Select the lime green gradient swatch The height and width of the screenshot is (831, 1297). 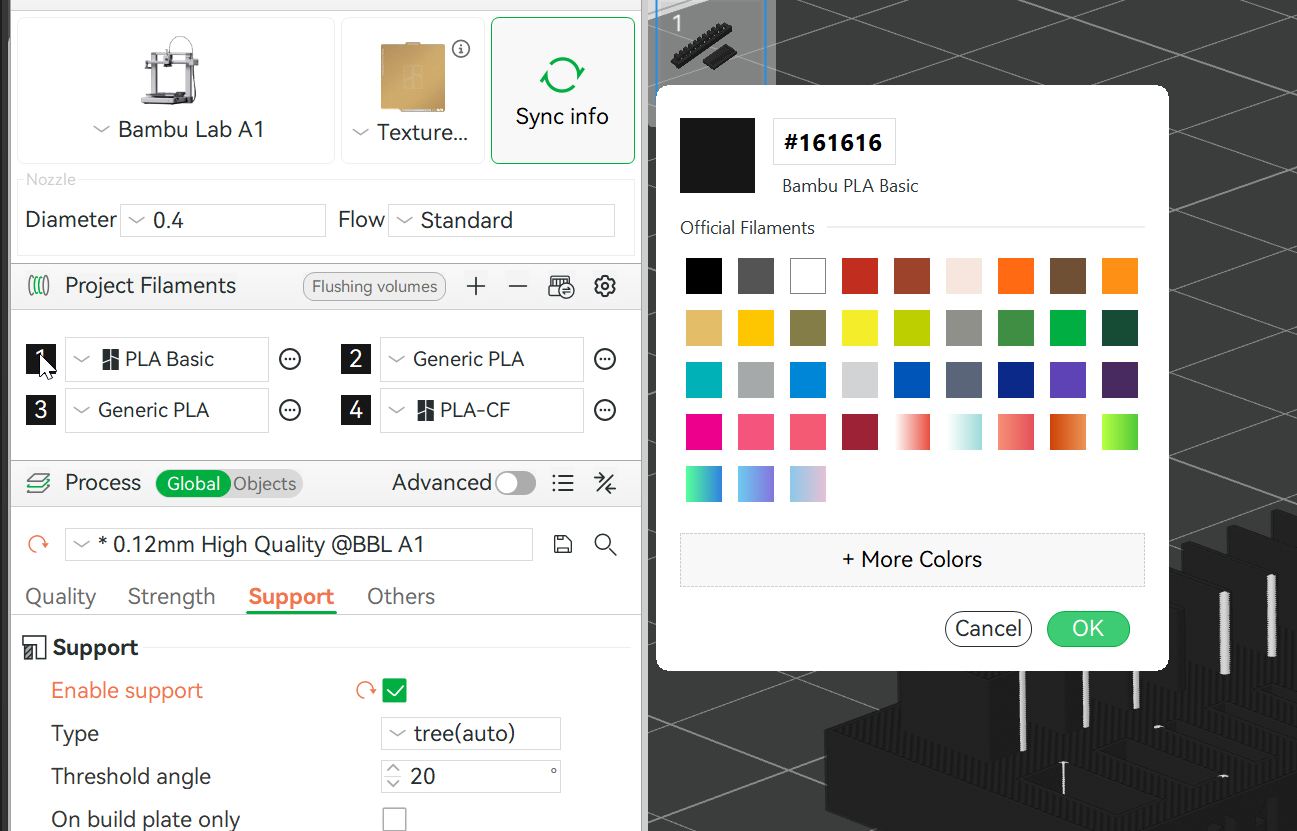pos(1120,432)
